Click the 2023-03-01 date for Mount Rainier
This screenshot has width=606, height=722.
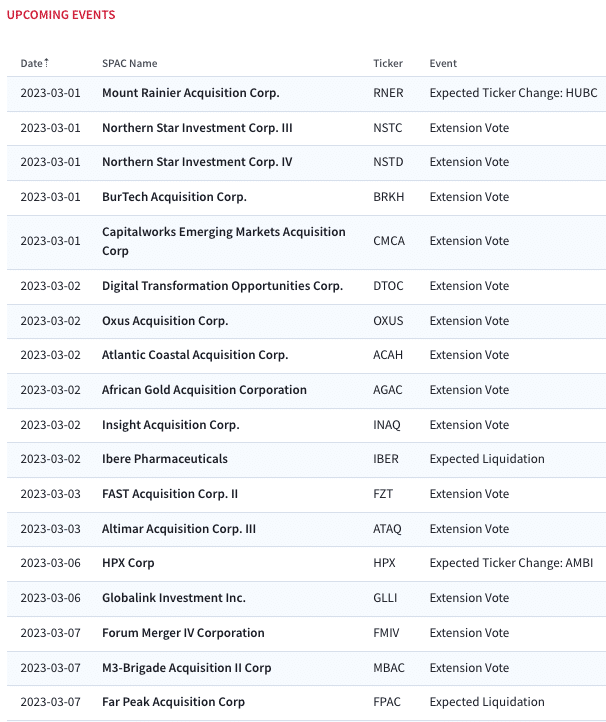point(50,93)
